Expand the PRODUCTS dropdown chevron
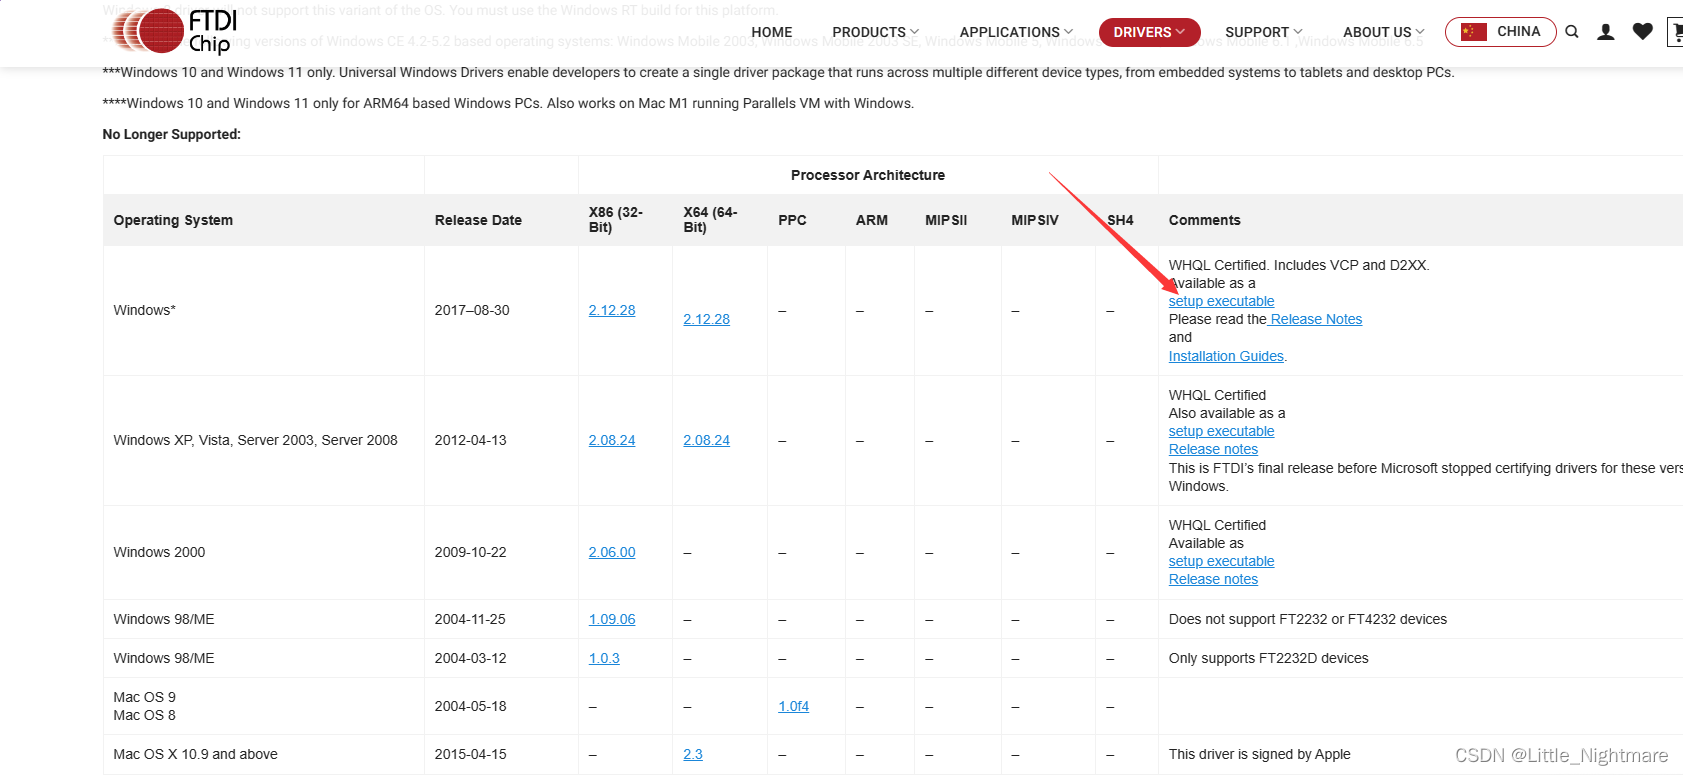The image size is (1683, 775). click(914, 32)
